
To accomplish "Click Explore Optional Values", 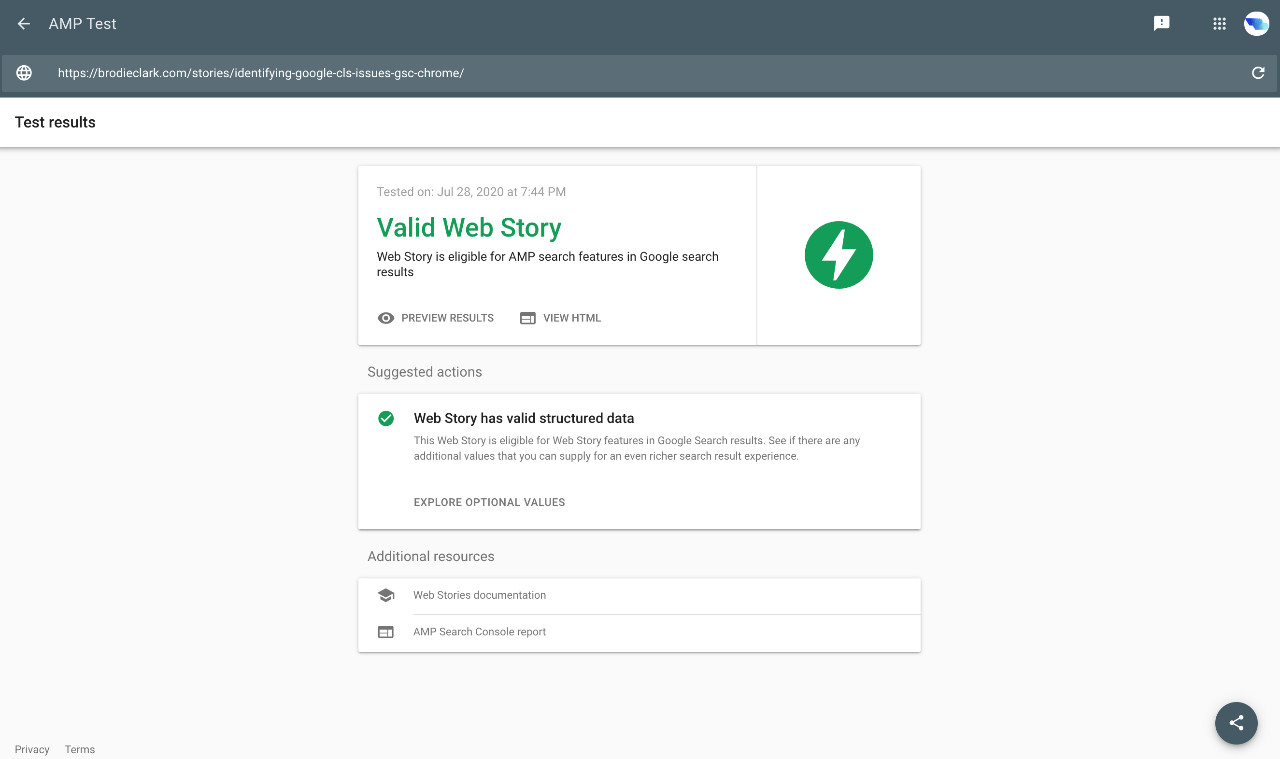I will pos(489,502).
